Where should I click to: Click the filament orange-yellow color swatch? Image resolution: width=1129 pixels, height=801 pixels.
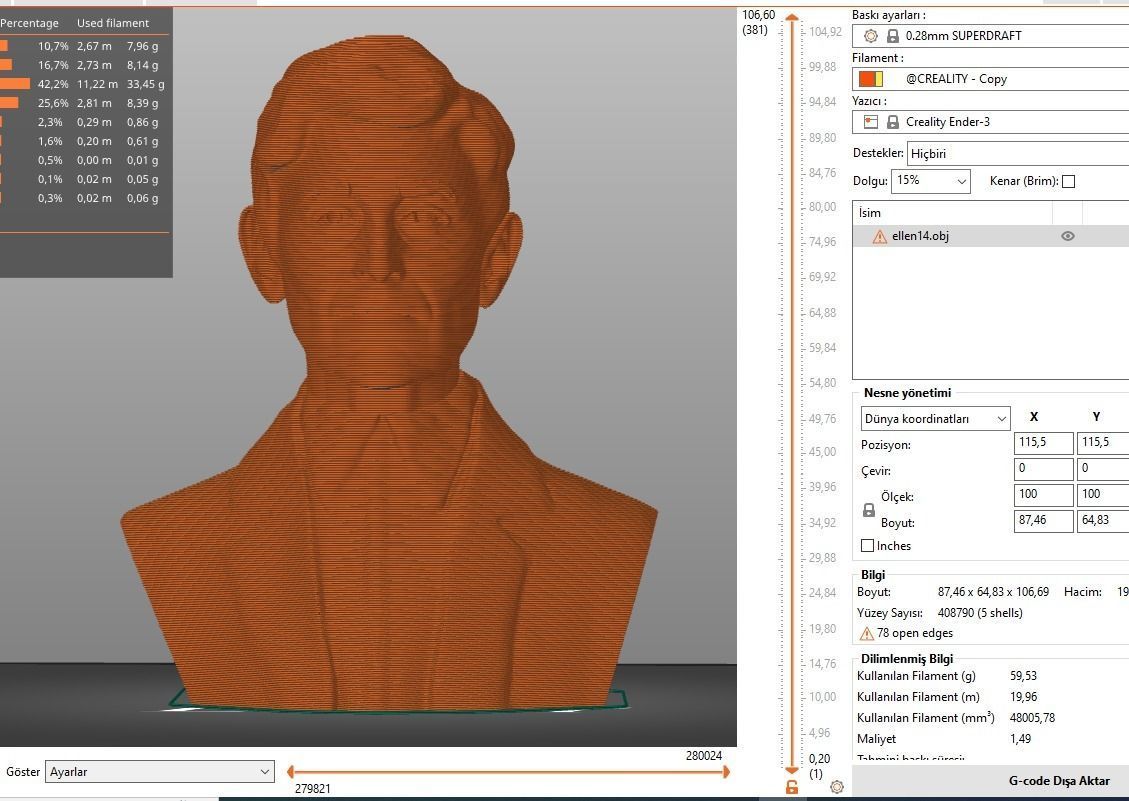(x=871, y=79)
